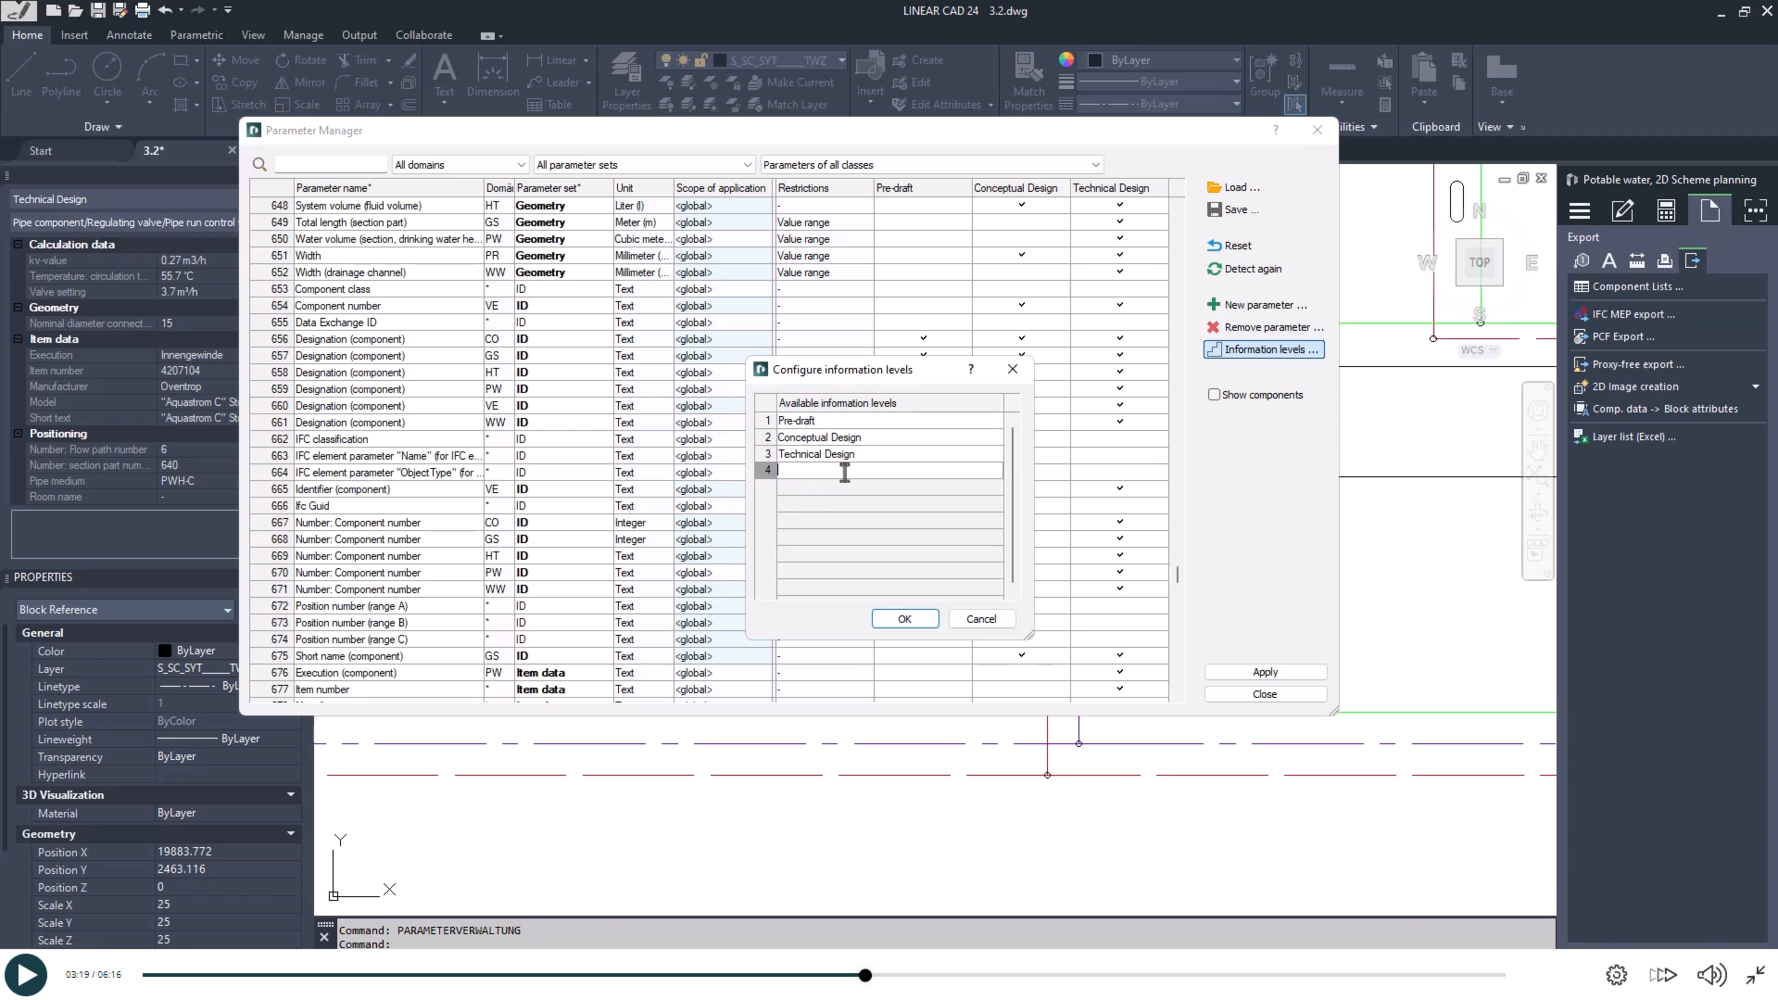Select the Line tool
1778x1000 pixels.
21,76
